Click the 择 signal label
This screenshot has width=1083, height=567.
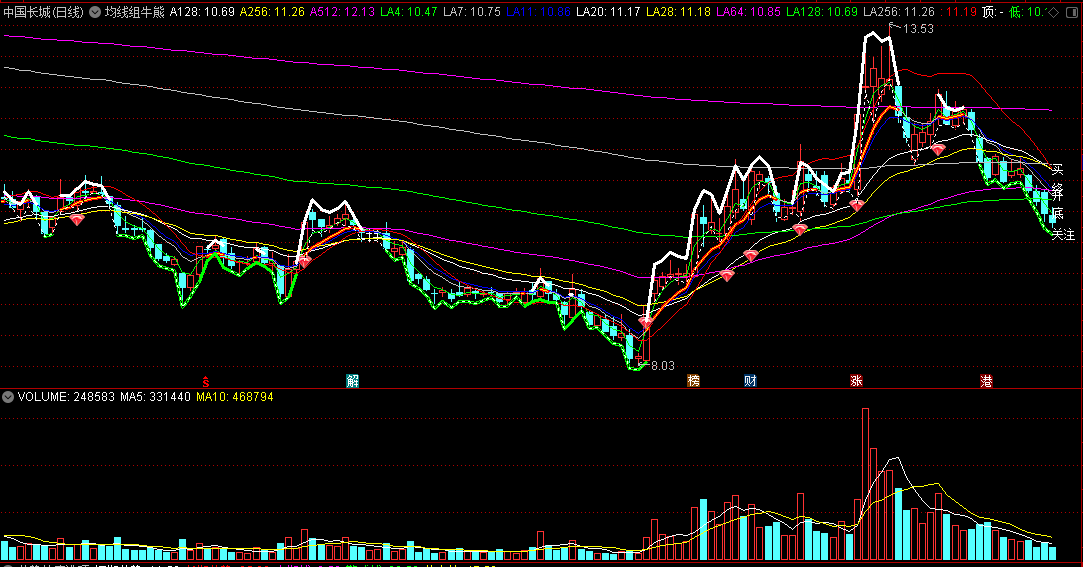[1057, 191]
